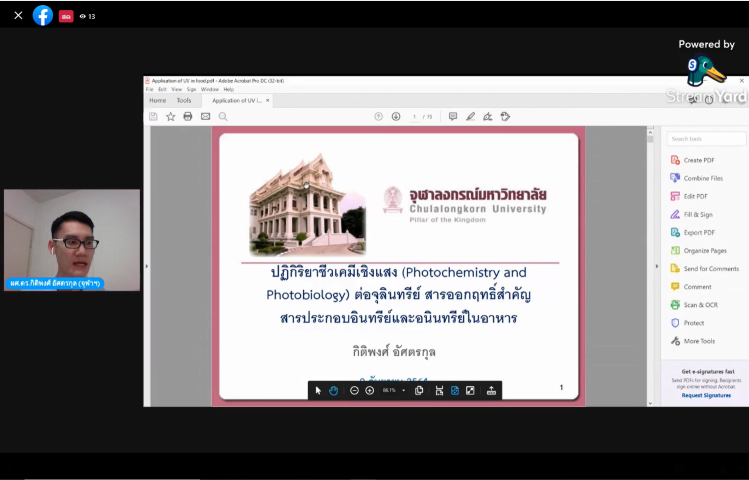This screenshot has height=480, width=749.
Task: Expand the left navigation pane arrow
Action: (147, 266)
